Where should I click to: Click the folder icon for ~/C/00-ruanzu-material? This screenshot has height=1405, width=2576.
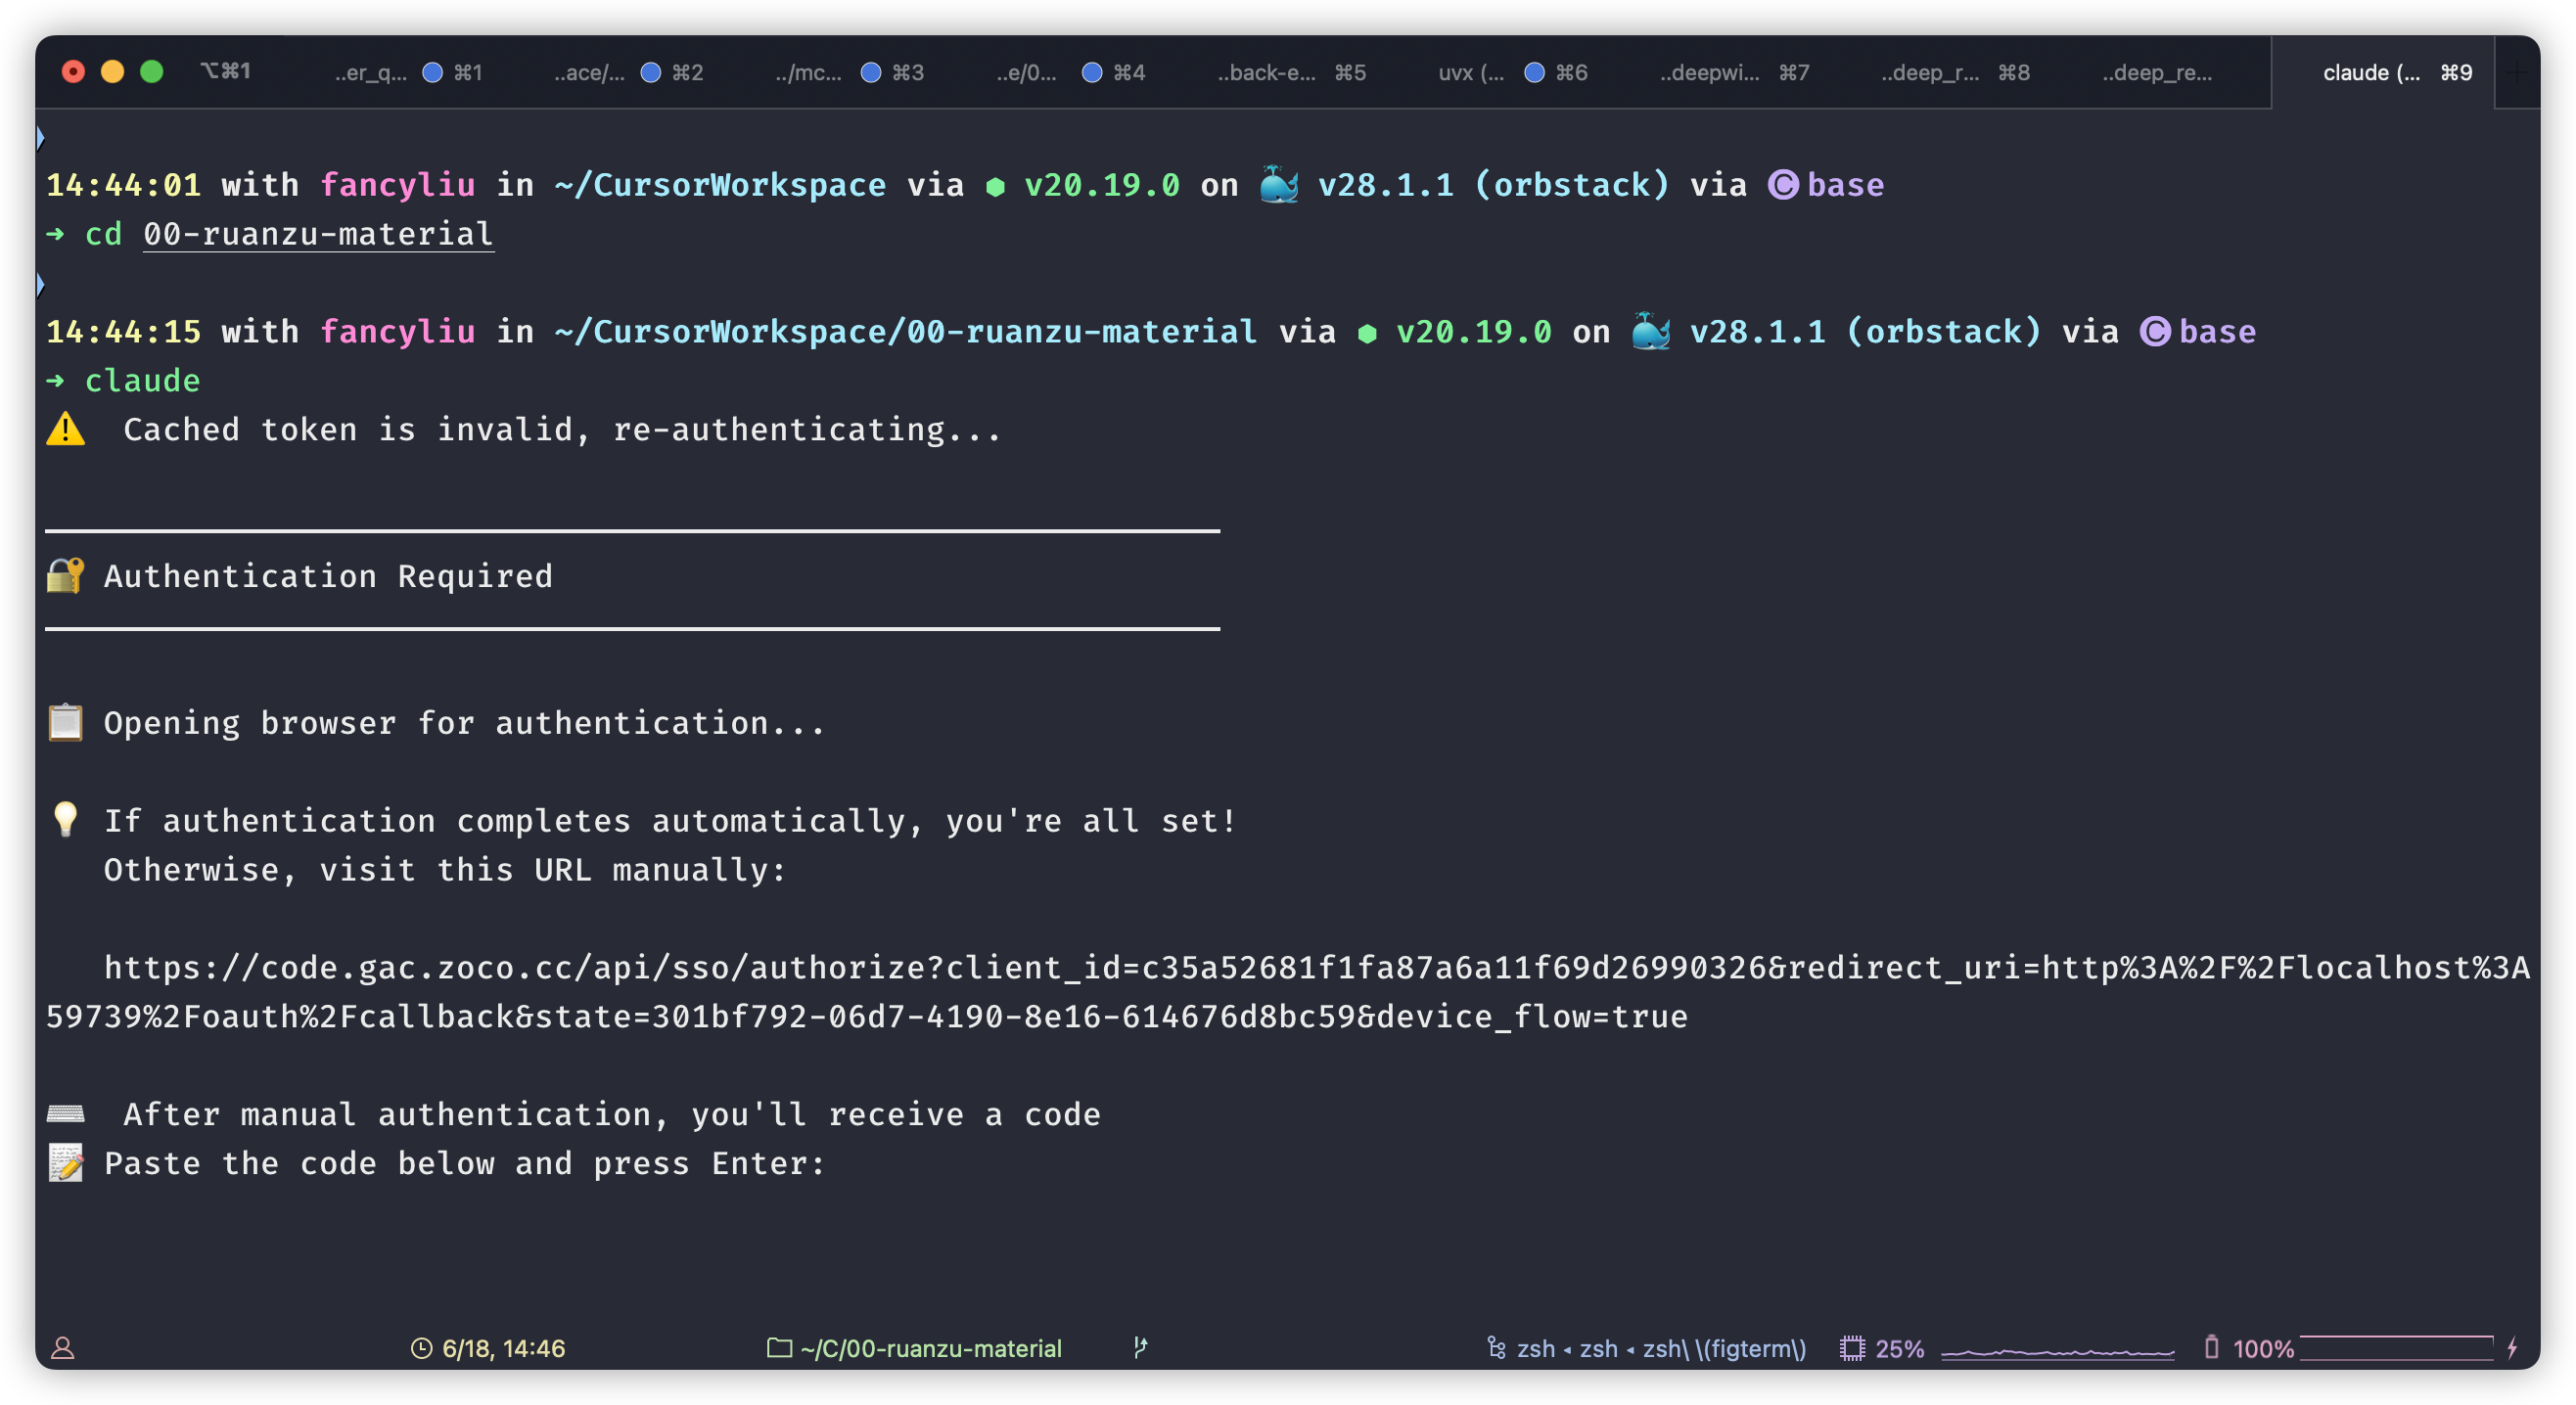pyautogui.click(x=779, y=1348)
